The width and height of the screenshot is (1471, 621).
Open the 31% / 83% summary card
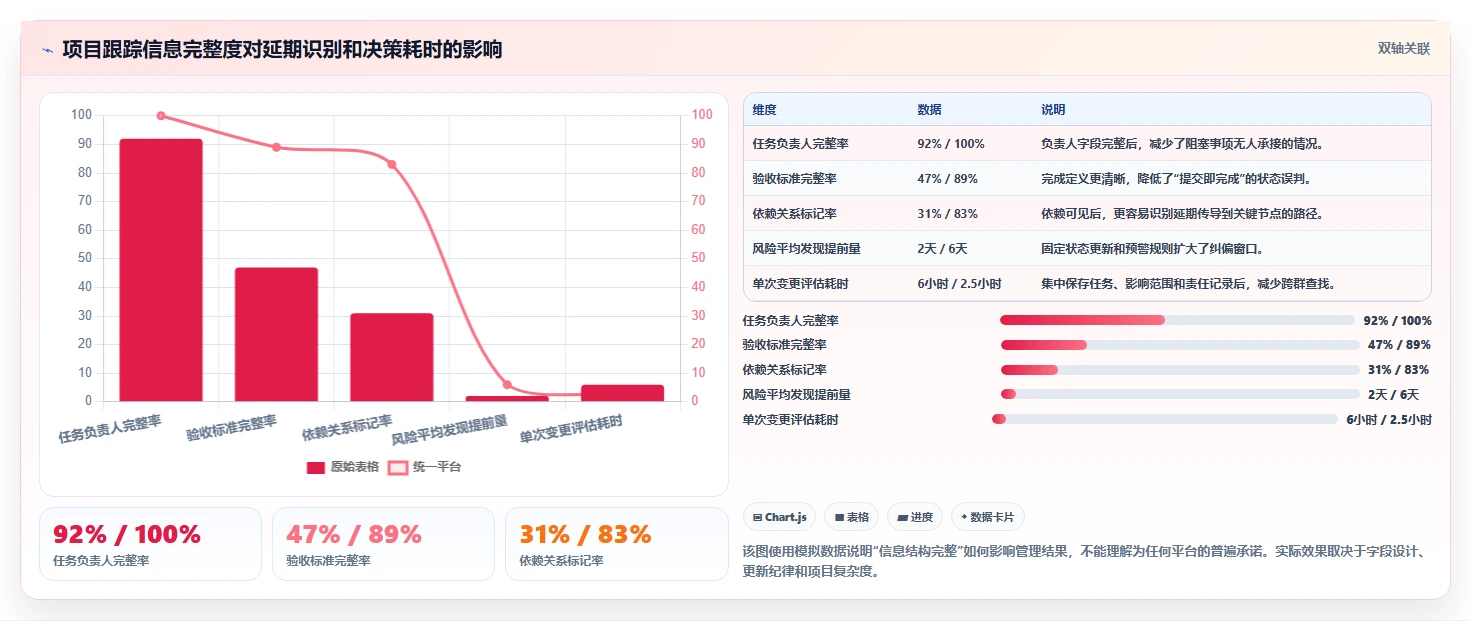click(x=617, y=544)
